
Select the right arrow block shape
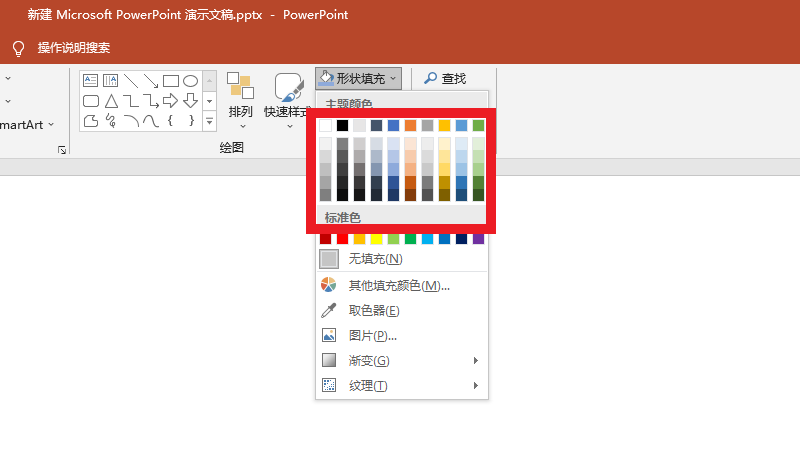pos(170,101)
